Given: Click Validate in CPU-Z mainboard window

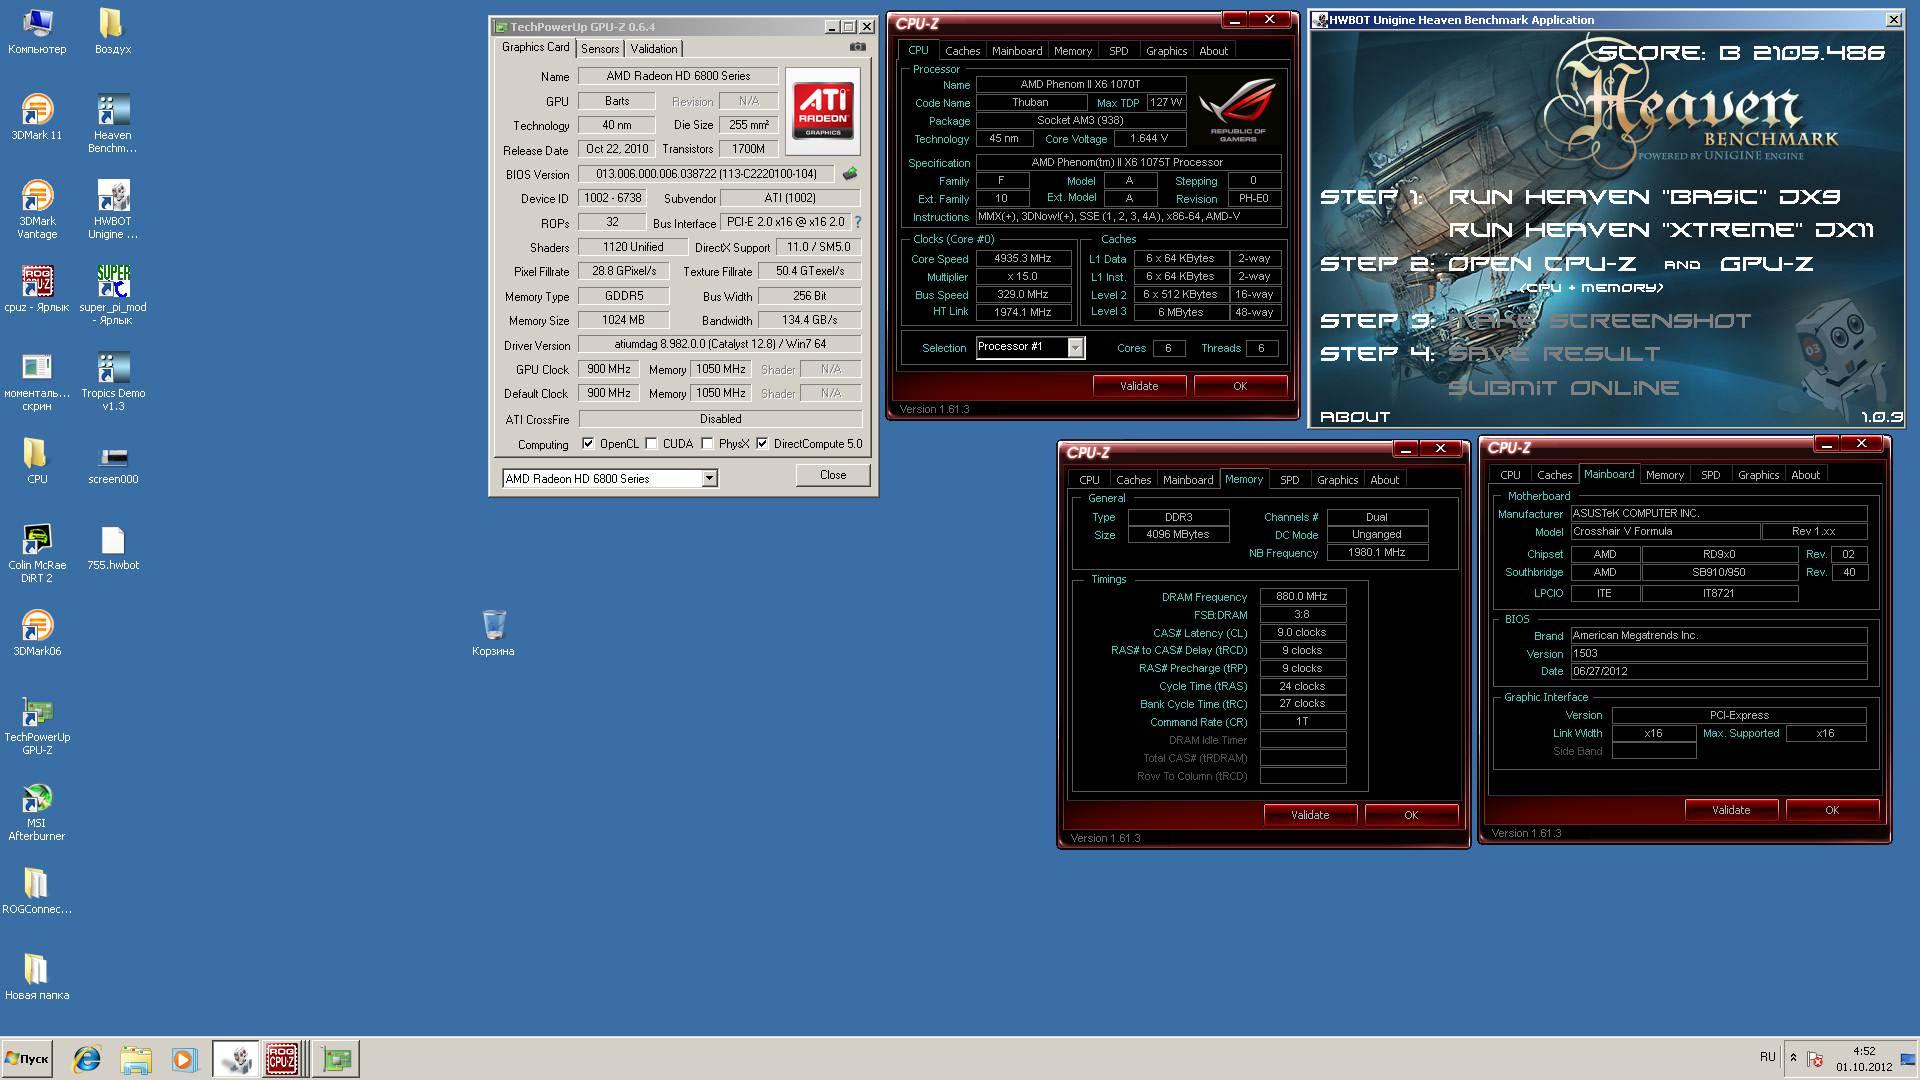Looking at the screenshot, I should pos(1731,810).
